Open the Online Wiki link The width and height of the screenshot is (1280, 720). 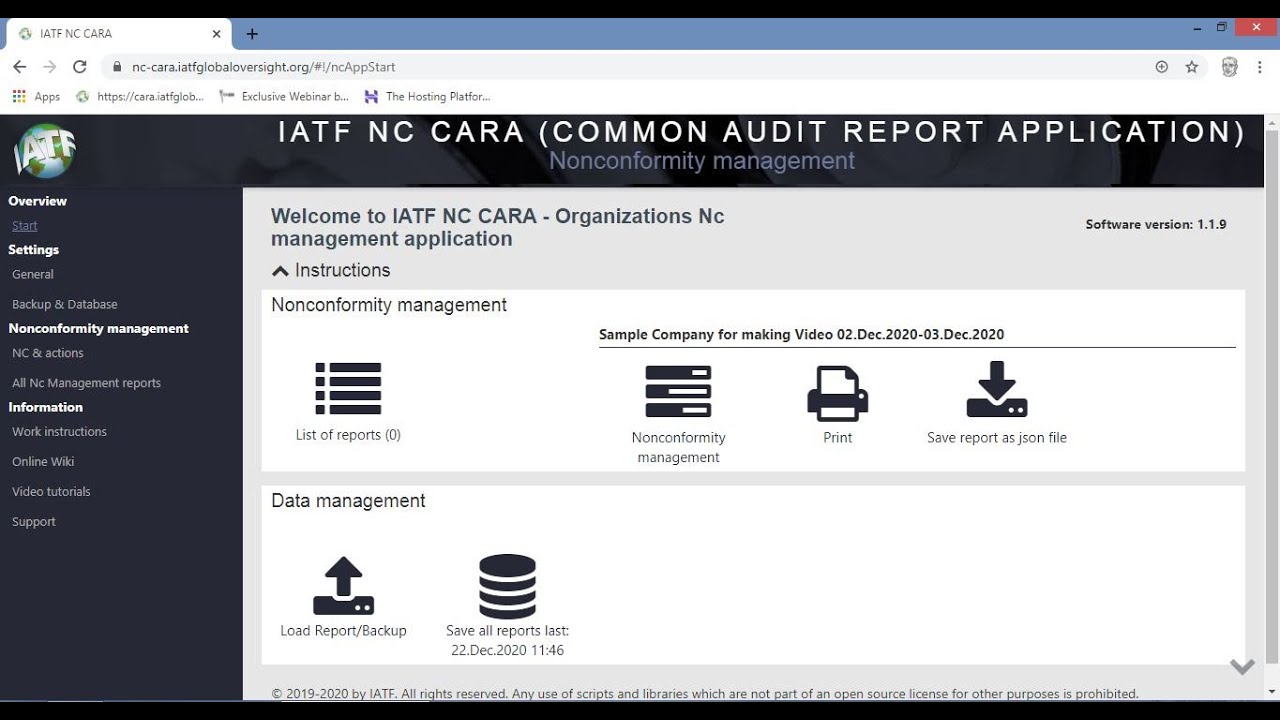[43, 462]
